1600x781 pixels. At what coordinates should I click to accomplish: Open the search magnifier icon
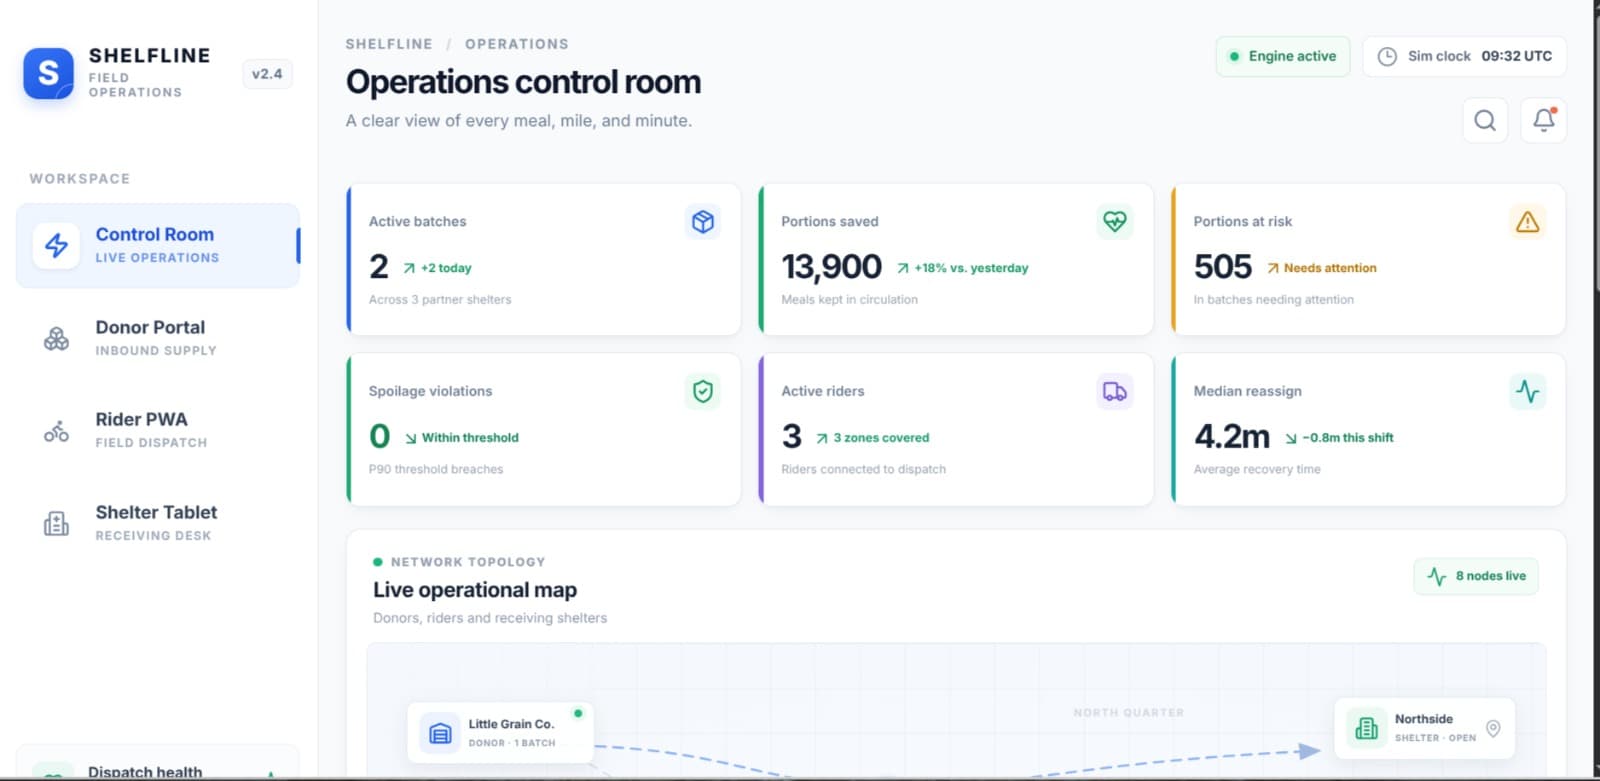pyautogui.click(x=1485, y=121)
